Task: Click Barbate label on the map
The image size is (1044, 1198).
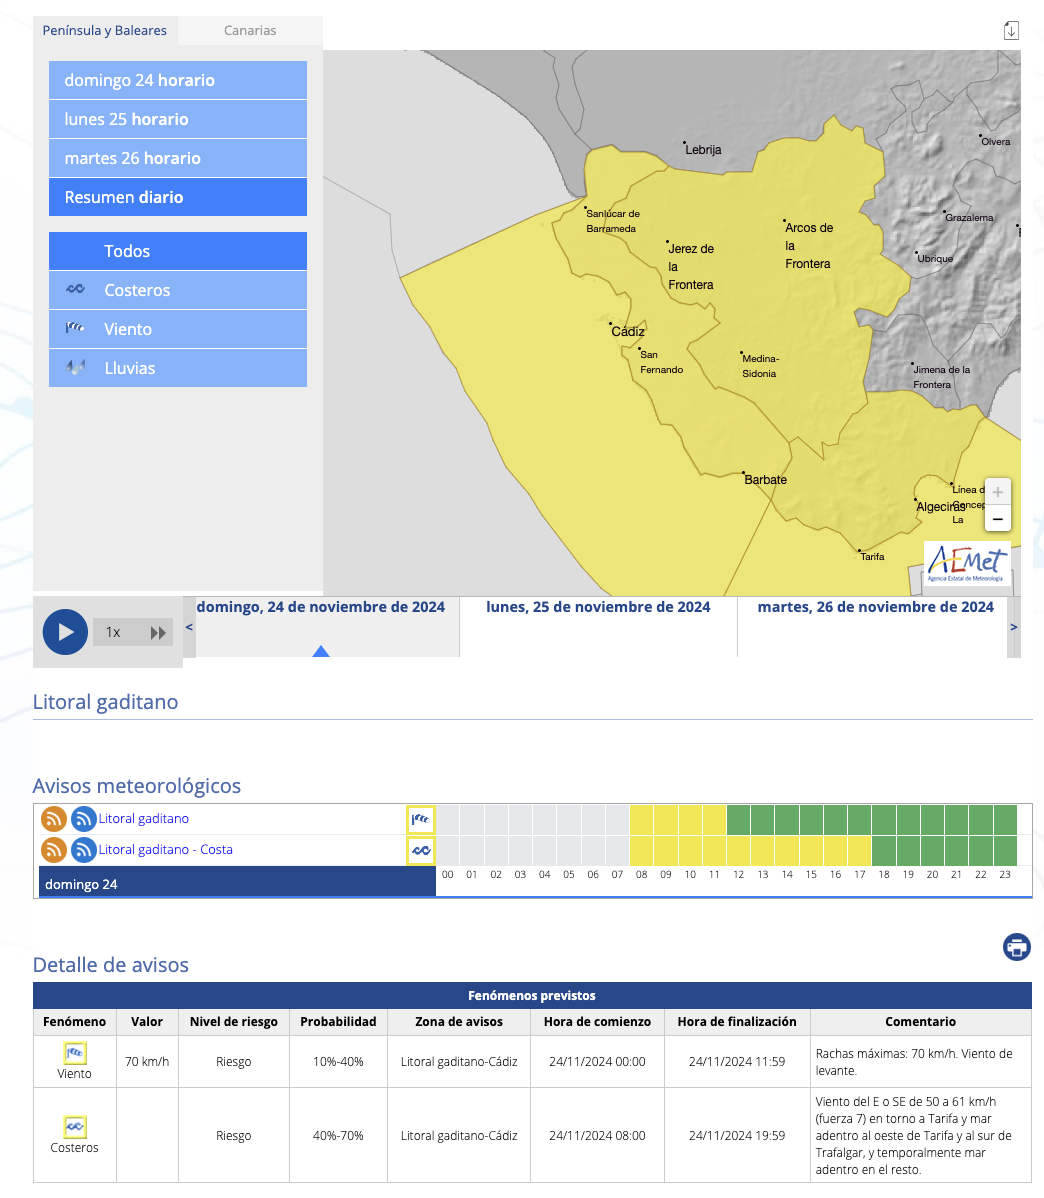Action: tap(766, 480)
